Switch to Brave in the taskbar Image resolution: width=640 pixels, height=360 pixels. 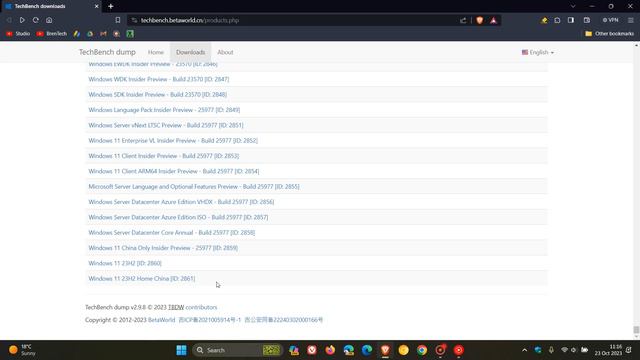tap(385, 350)
